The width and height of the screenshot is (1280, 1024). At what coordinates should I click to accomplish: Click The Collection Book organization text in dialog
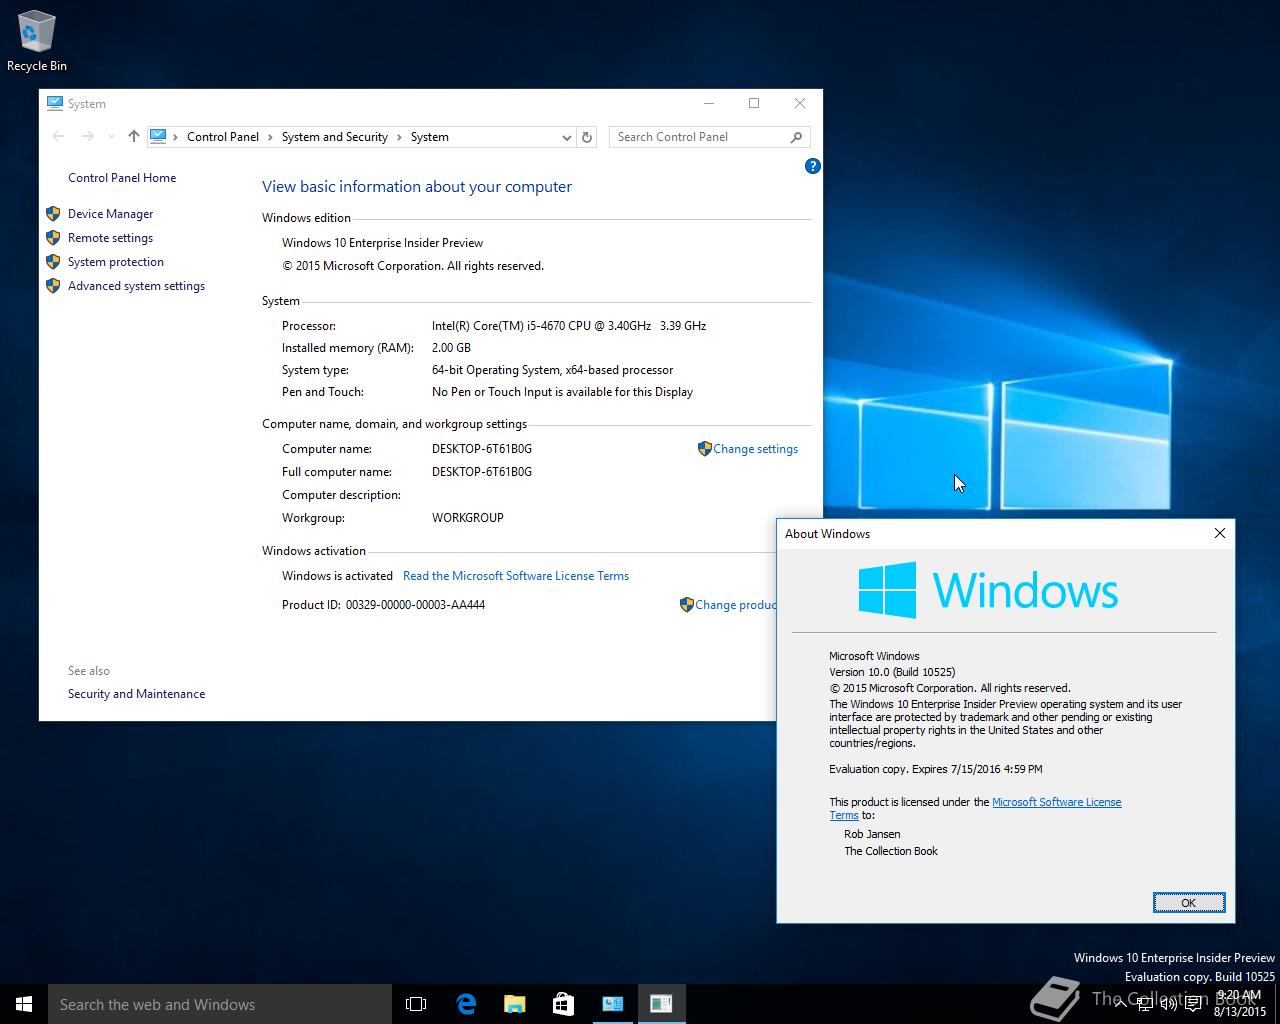(x=891, y=851)
